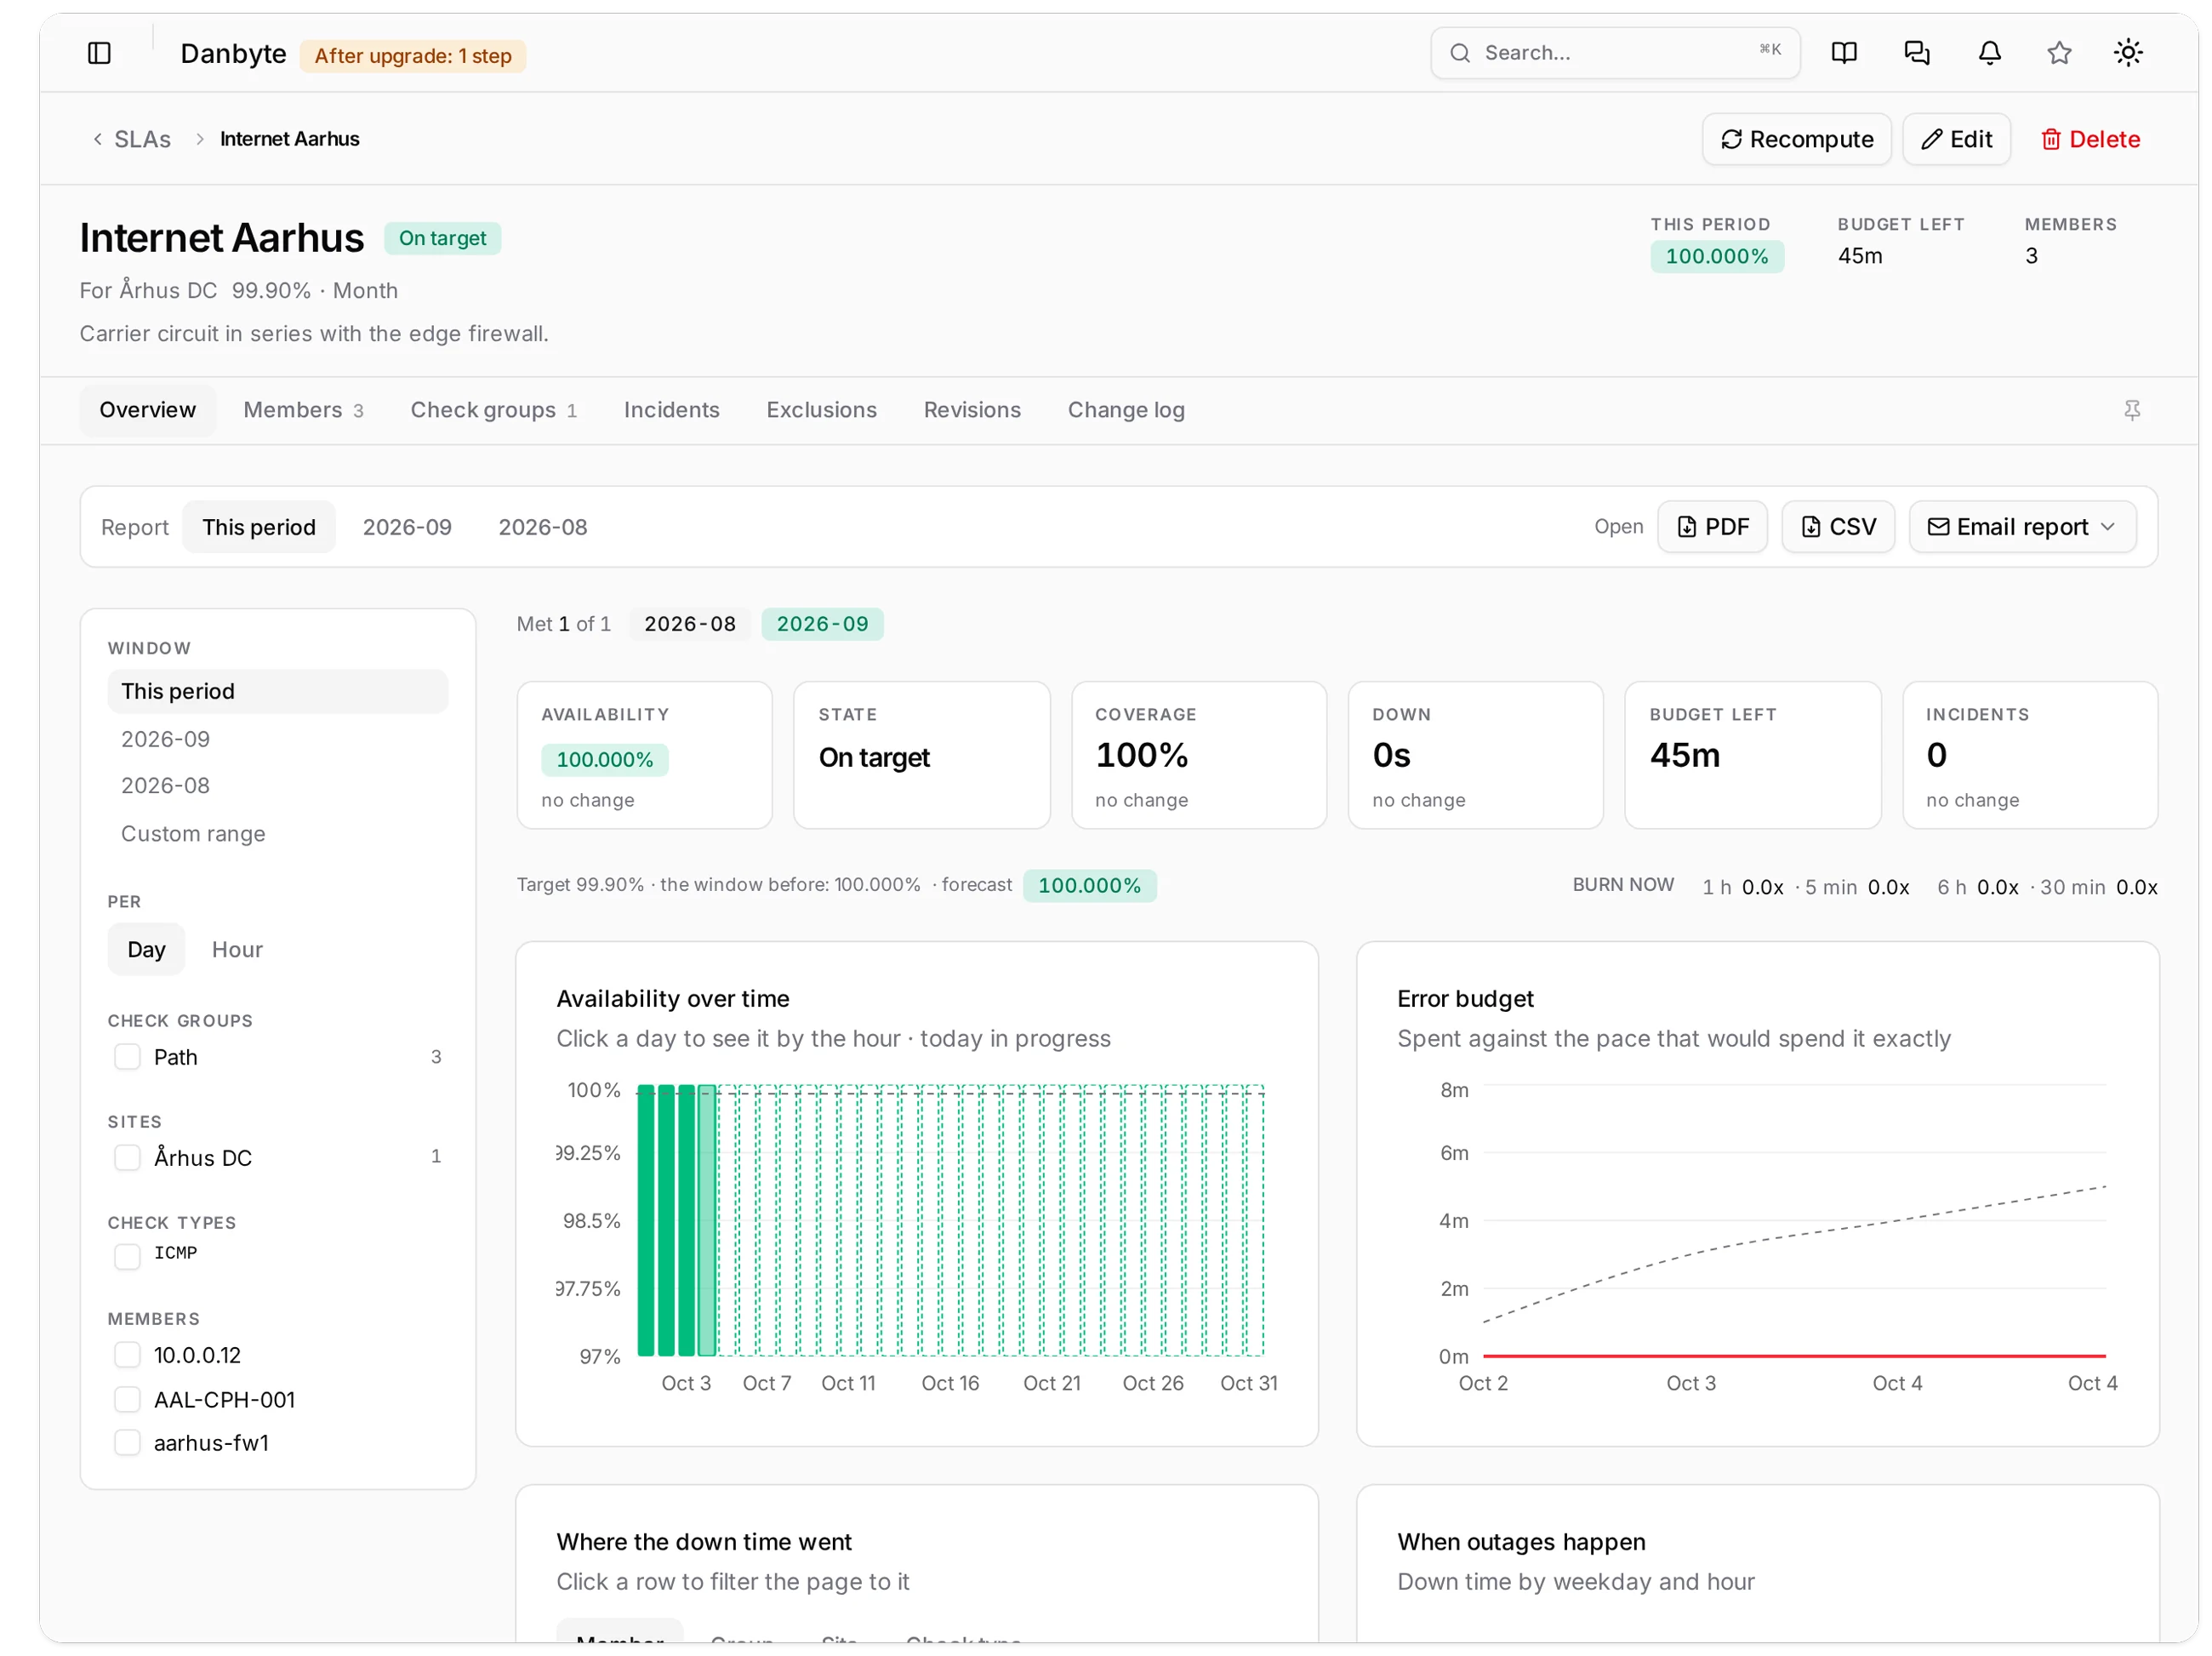Image resolution: width=2212 pixels, height=1656 pixels.
Task: Click the Availability 100.000% card
Action: pyautogui.click(x=644, y=756)
